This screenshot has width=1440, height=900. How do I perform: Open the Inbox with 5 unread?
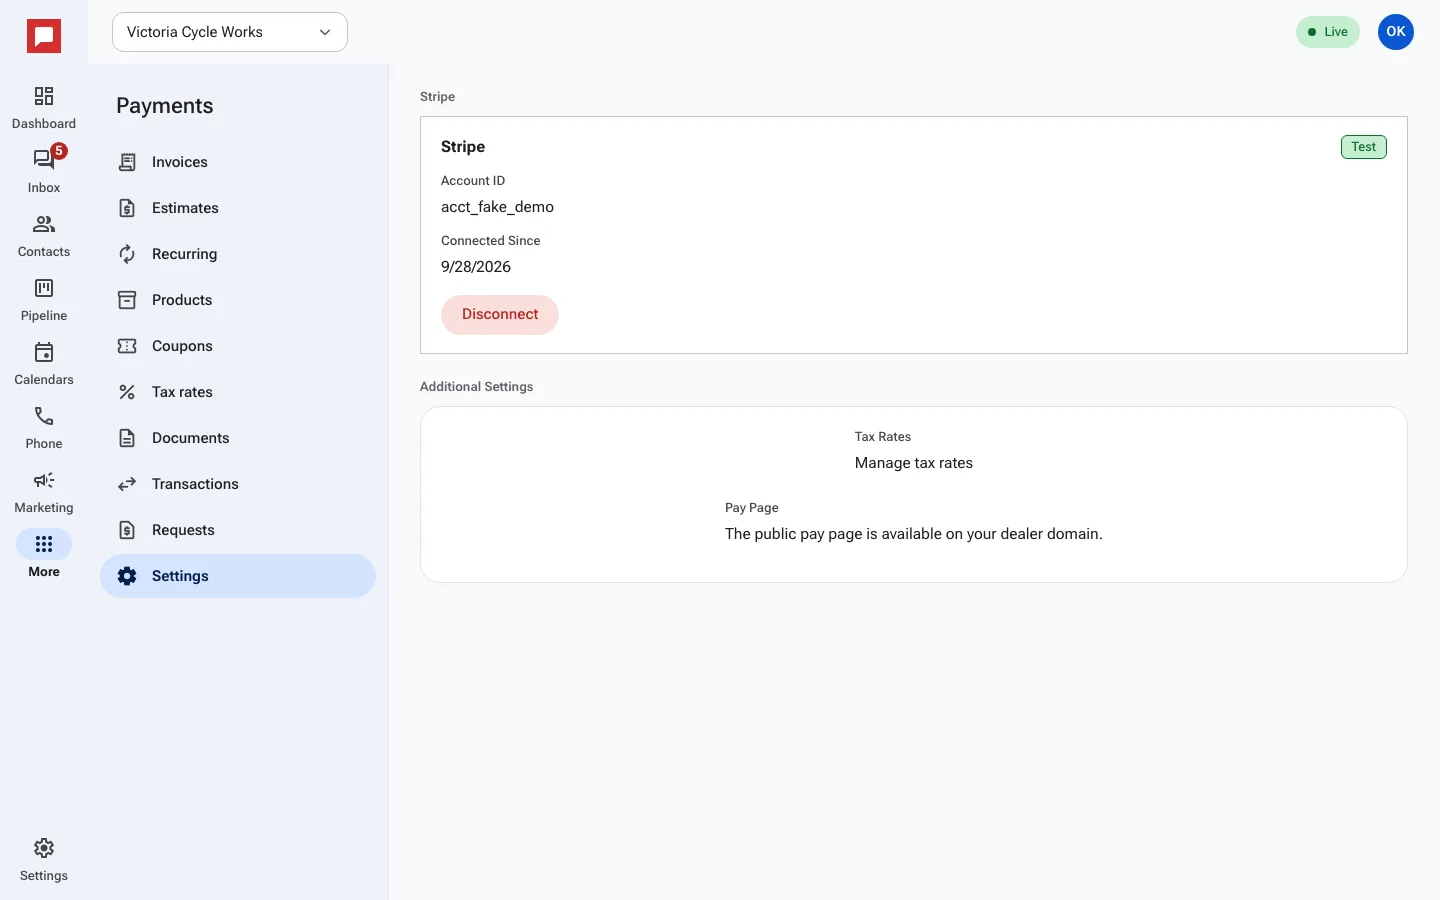pos(44,160)
